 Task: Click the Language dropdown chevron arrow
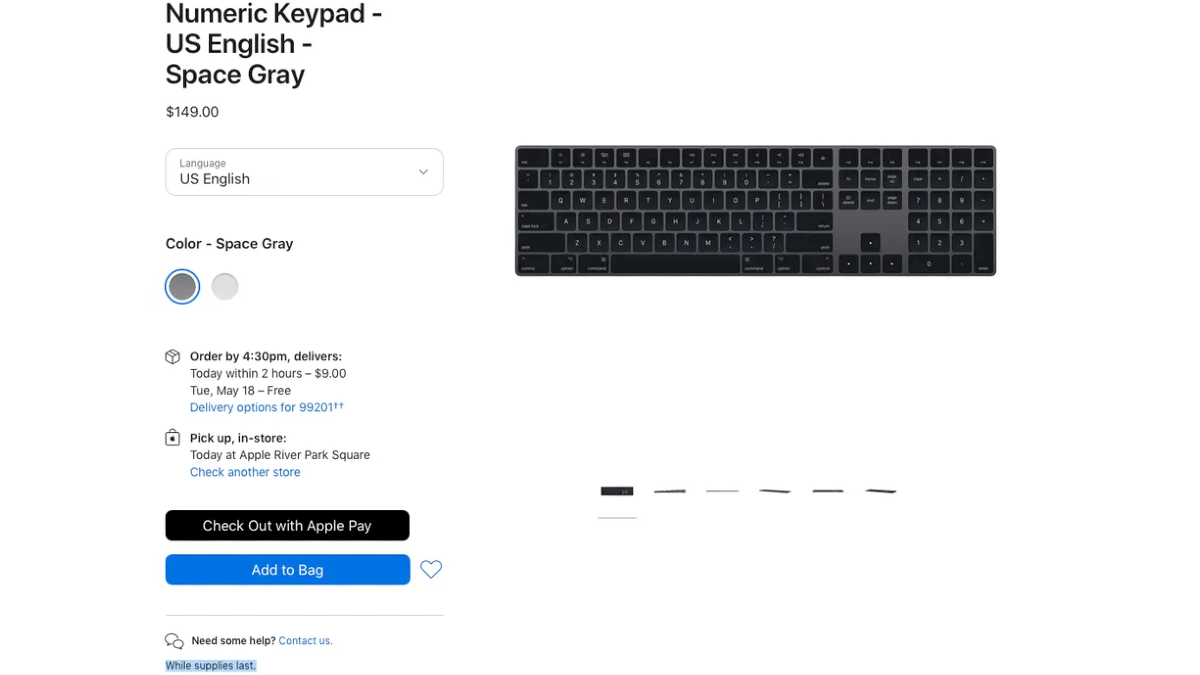click(423, 172)
